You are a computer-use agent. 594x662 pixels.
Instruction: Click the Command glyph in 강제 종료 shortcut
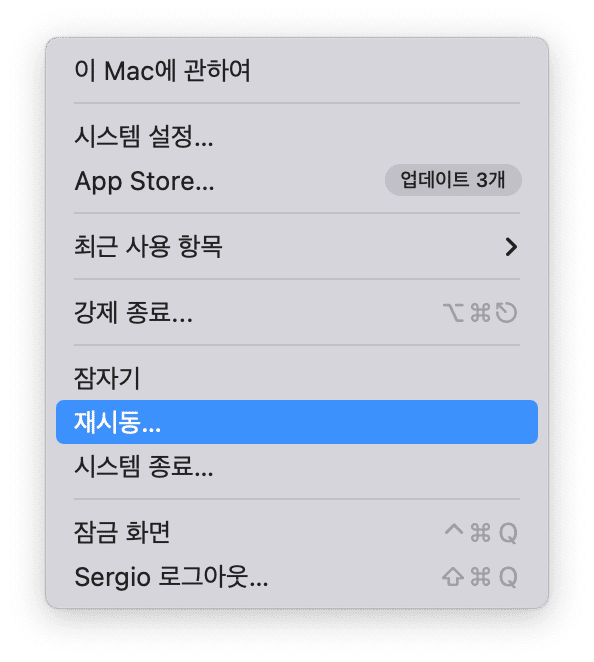point(480,313)
